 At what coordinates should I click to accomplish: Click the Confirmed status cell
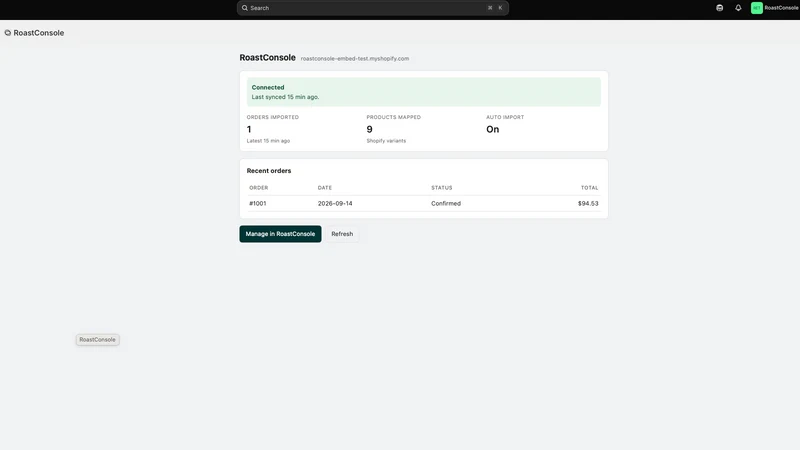(x=446, y=203)
